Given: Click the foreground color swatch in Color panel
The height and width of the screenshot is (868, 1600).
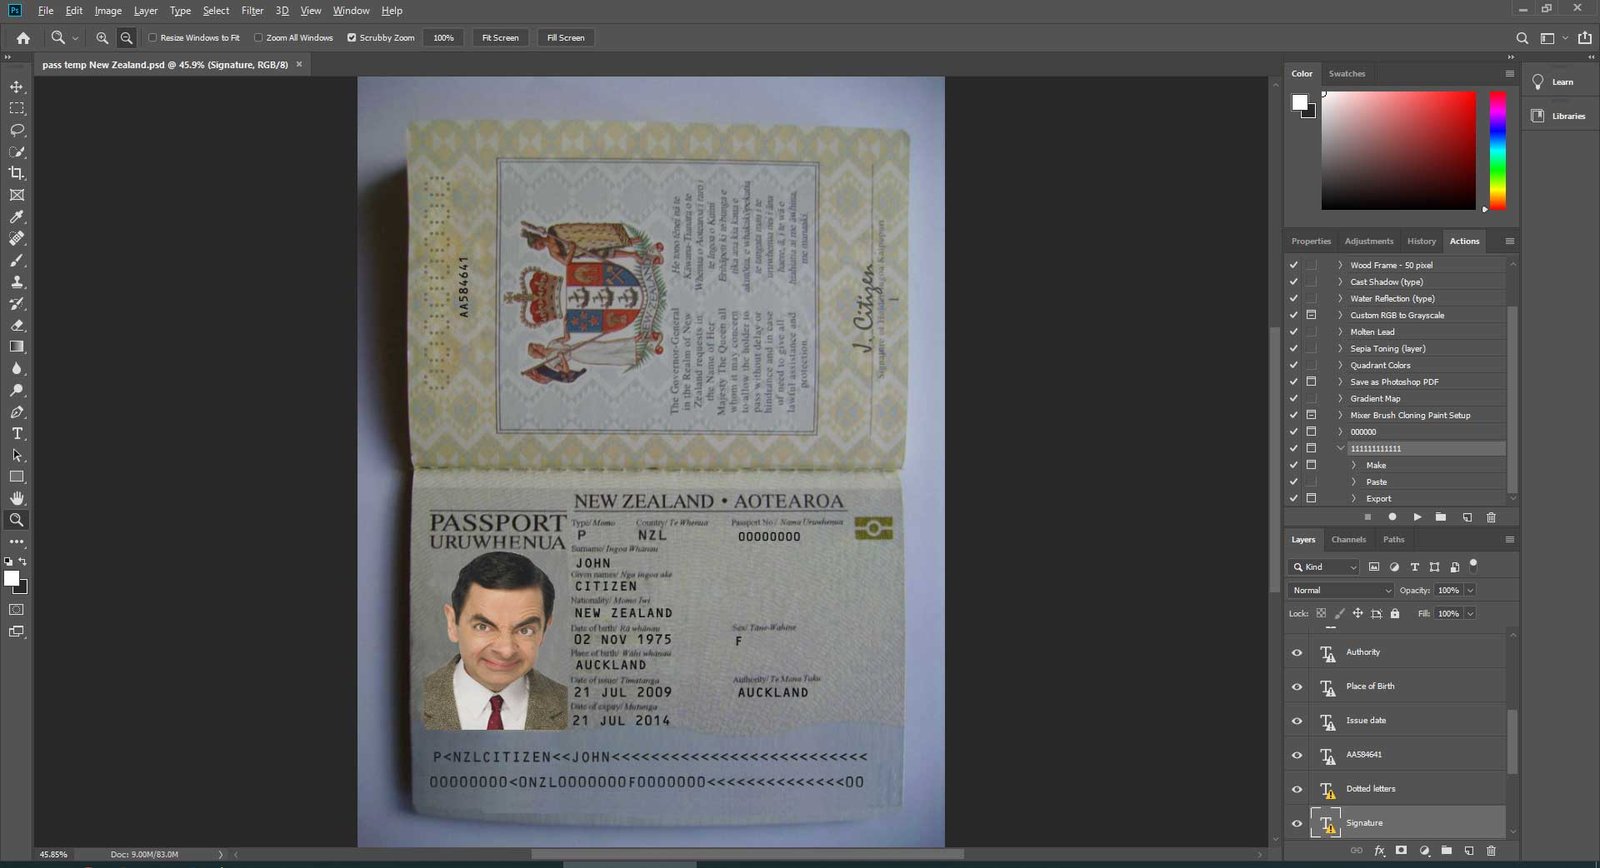Looking at the screenshot, I should pos(1299,102).
